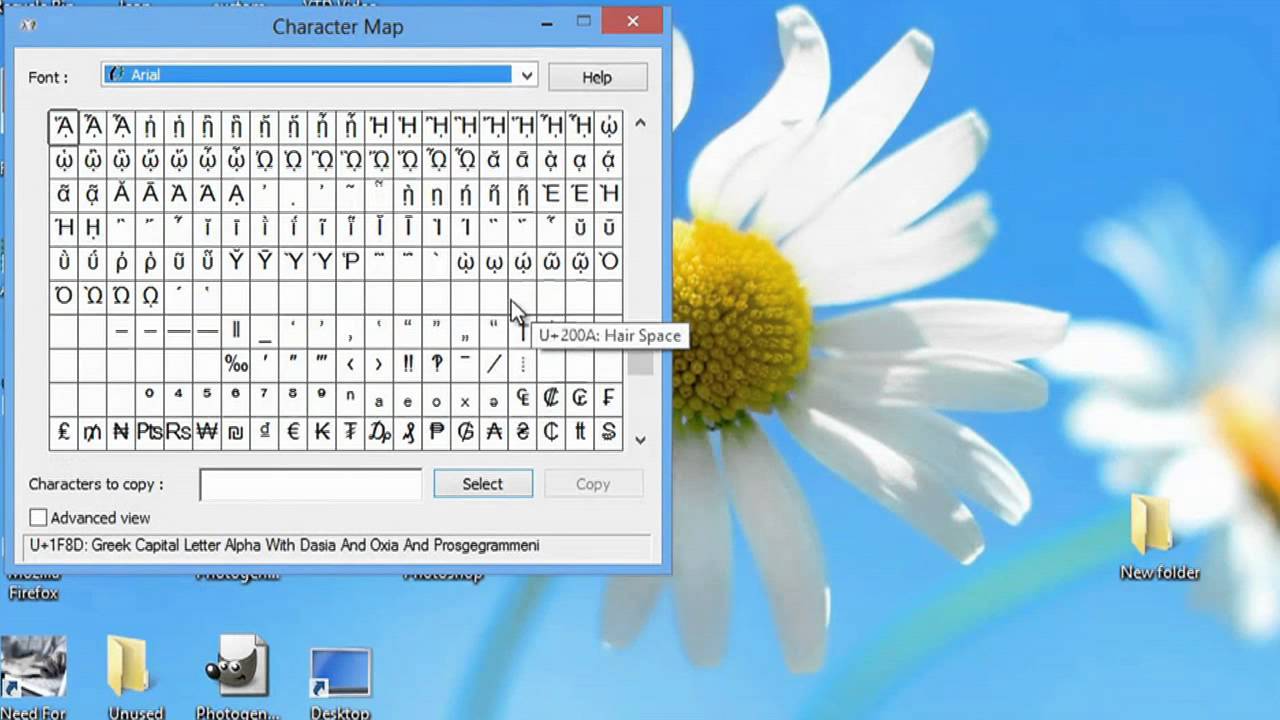This screenshot has height=720, width=1280.
Task: Click the character grid scroll-down arrow
Action: point(640,439)
